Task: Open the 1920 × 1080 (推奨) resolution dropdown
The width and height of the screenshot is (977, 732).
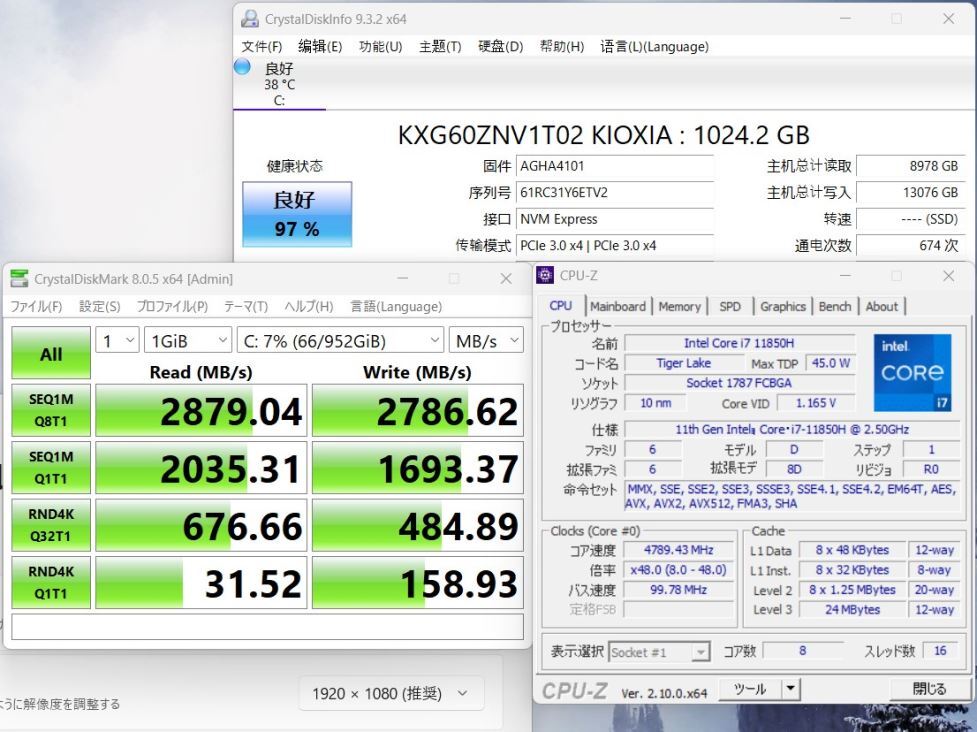Action: coord(391,693)
